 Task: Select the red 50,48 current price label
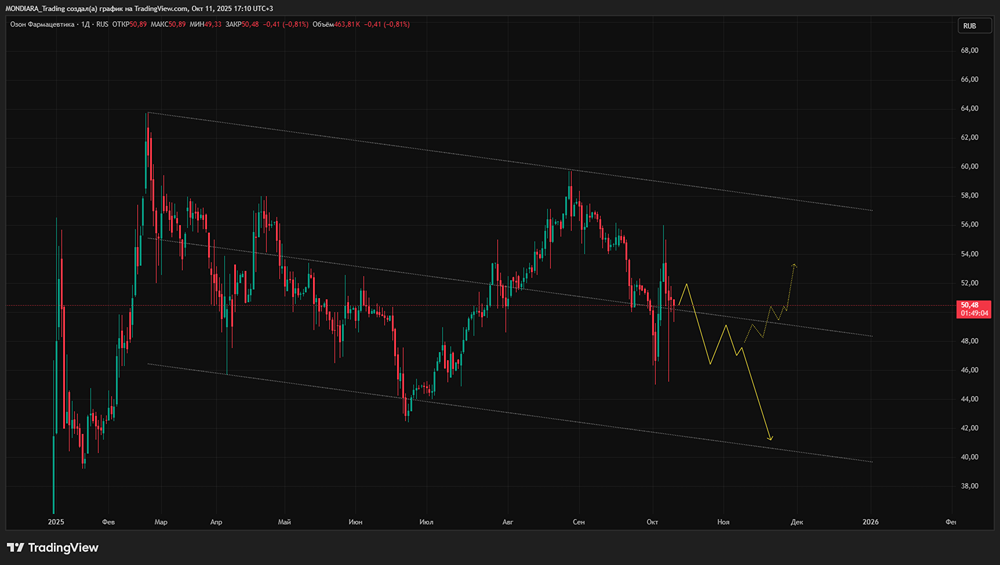click(x=973, y=304)
